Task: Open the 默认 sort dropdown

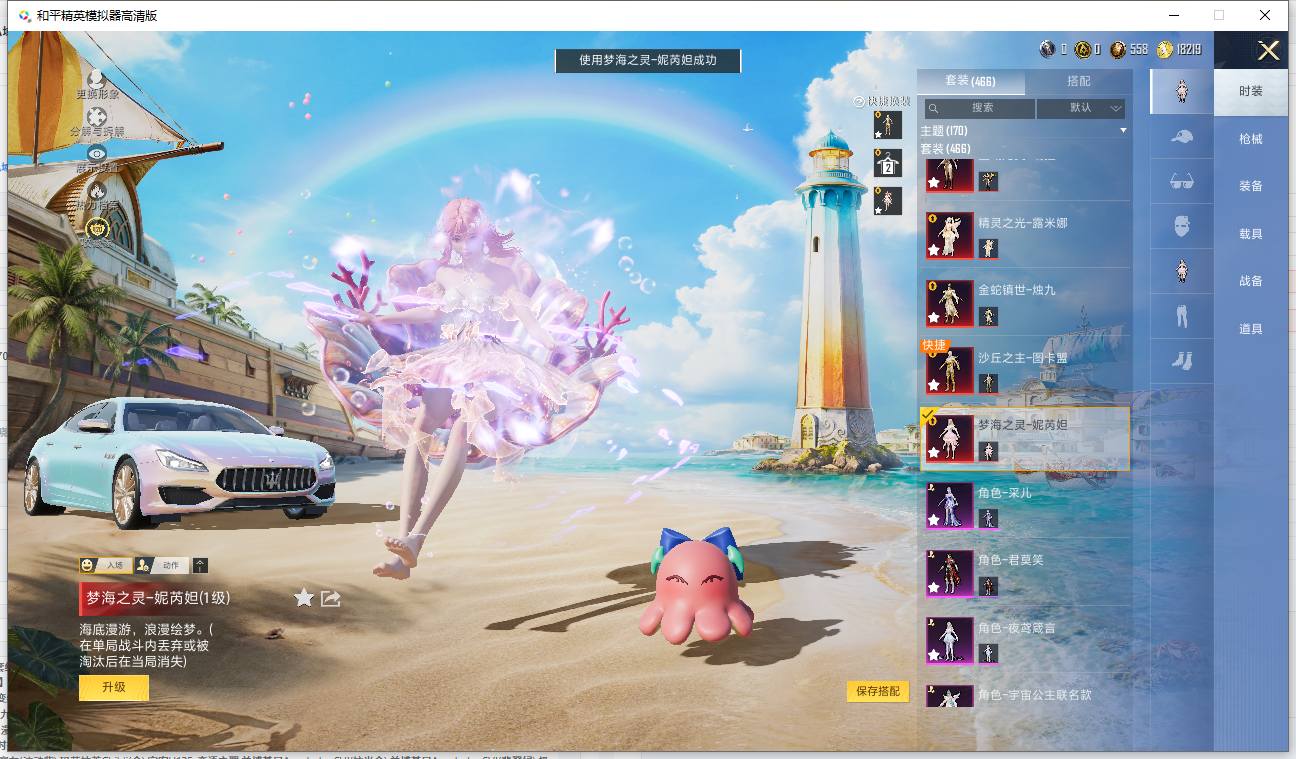Action: click(x=1081, y=108)
